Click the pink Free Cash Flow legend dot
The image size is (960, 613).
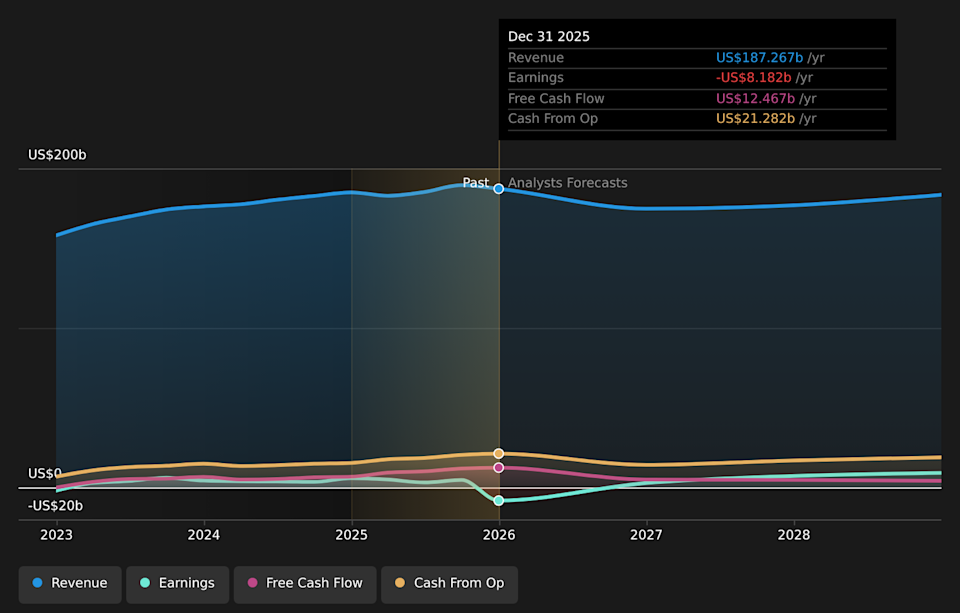(x=253, y=584)
